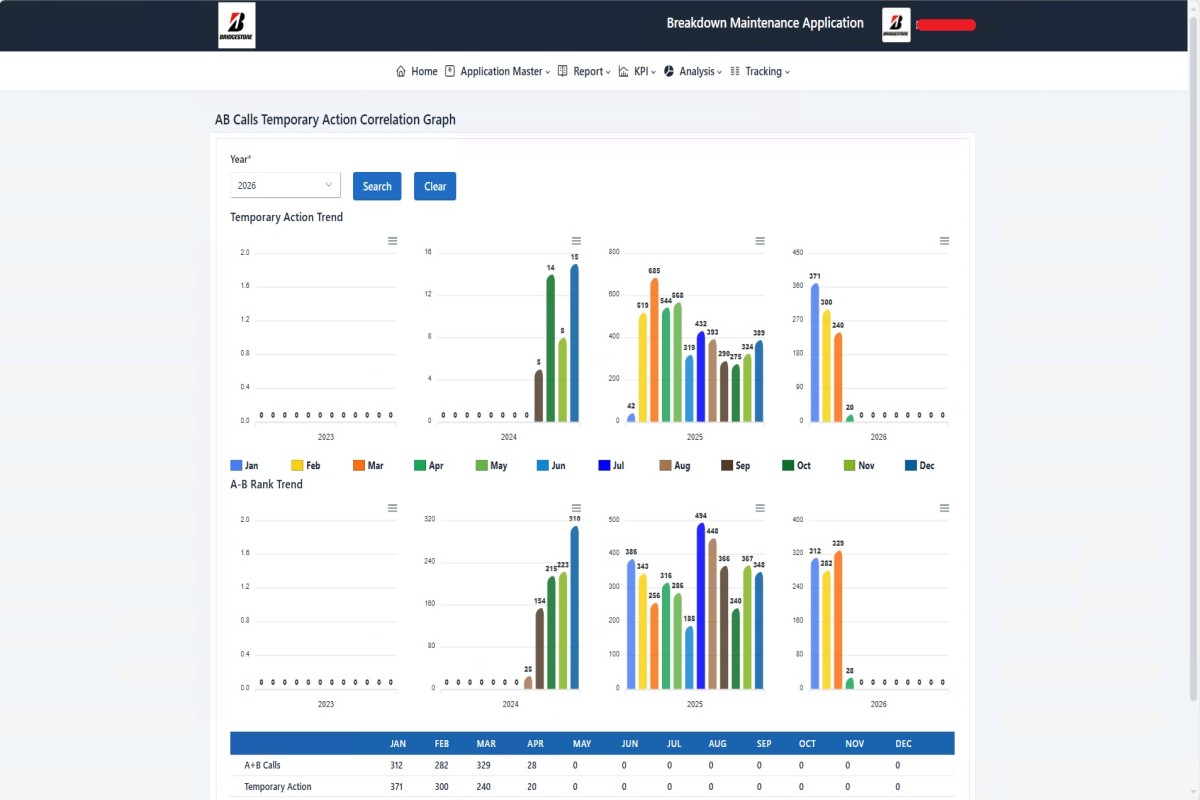The width and height of the screenshot is (1200, 800).
Task: Toggle the Jul series in the legend
Action: click(x=612, y=466)
